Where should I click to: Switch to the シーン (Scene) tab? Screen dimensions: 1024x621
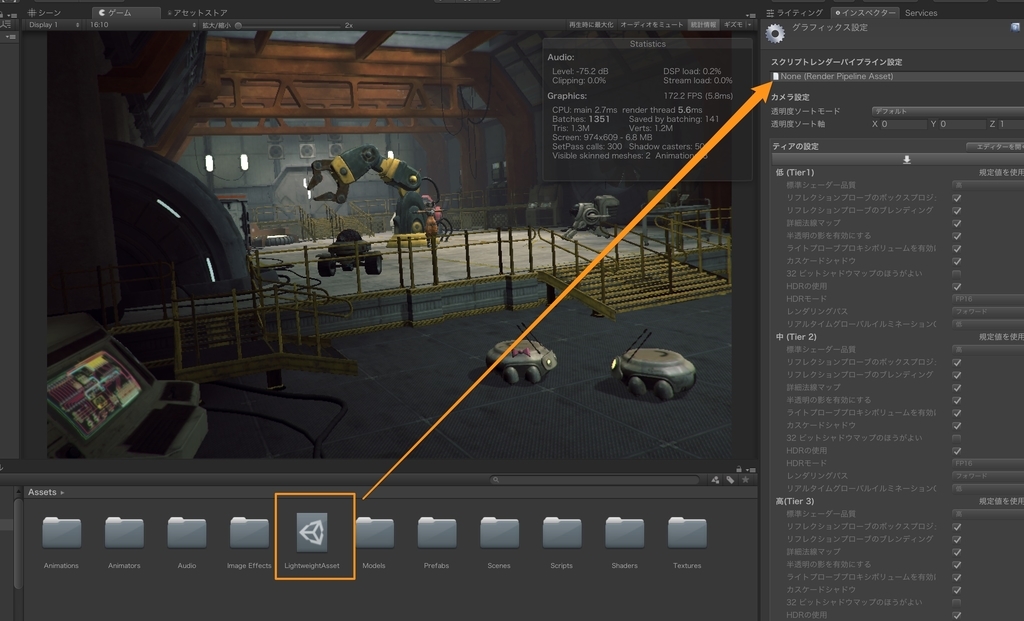[x=44, y=12]
